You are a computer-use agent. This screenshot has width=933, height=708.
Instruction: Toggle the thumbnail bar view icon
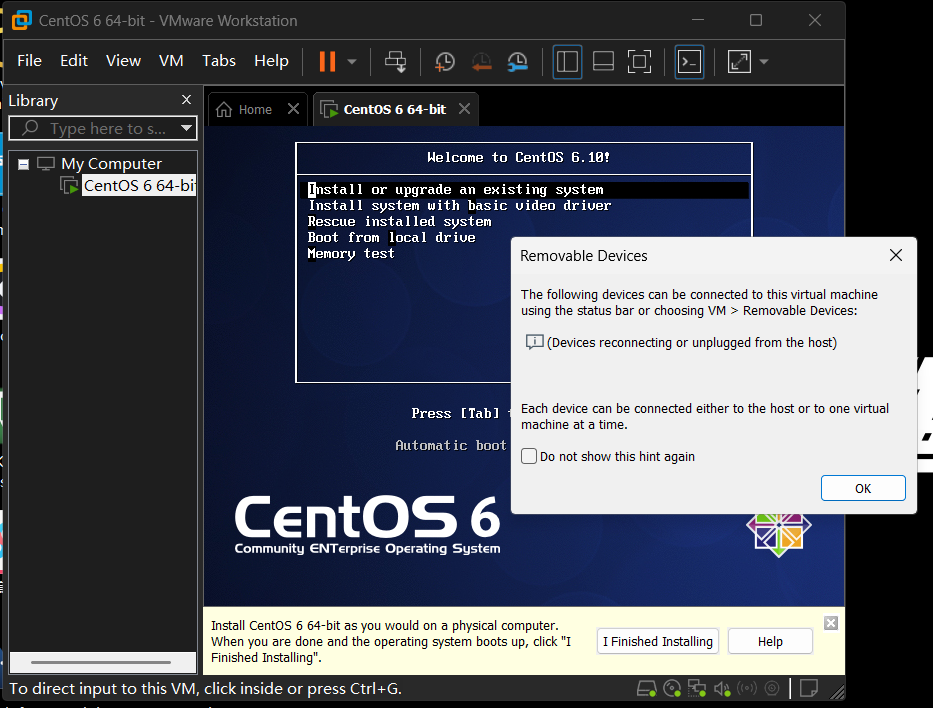pos(603,61)
